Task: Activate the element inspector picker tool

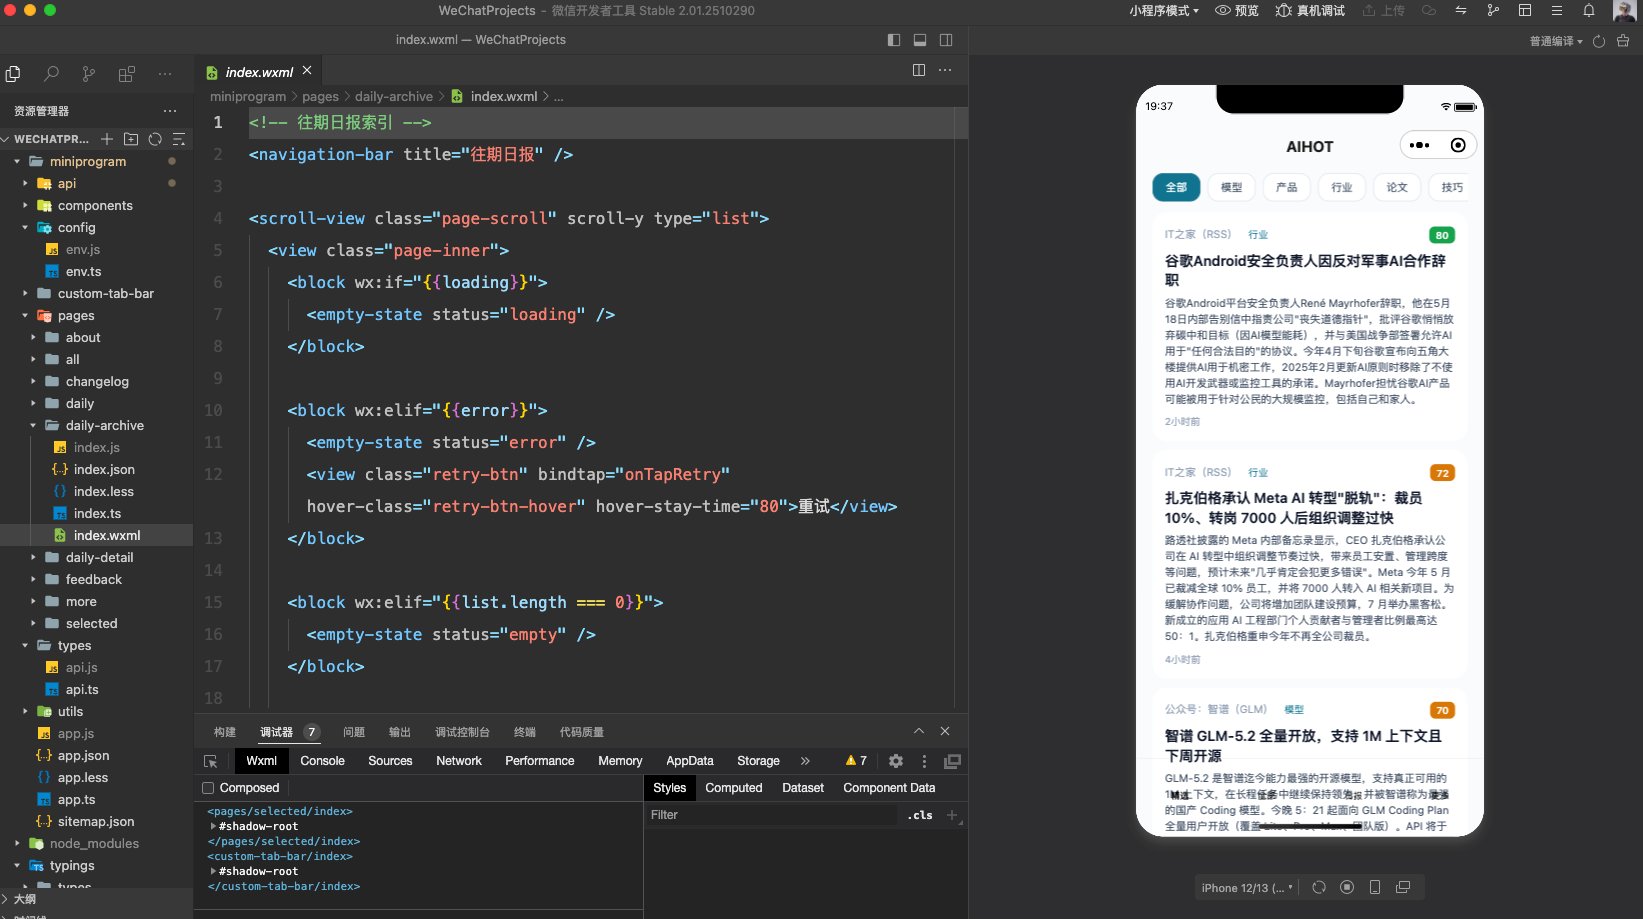Action: click(210, 761)
